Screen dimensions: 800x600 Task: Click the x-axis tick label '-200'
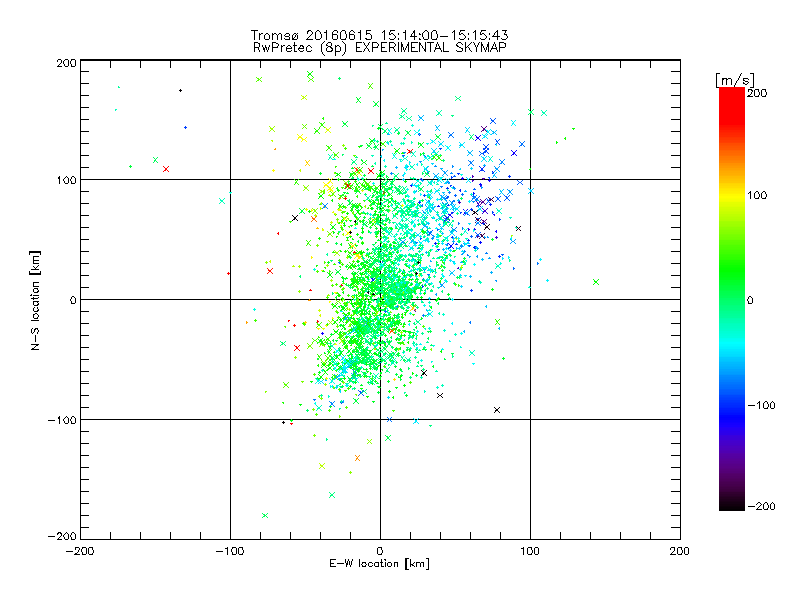[x=80, y=551]
